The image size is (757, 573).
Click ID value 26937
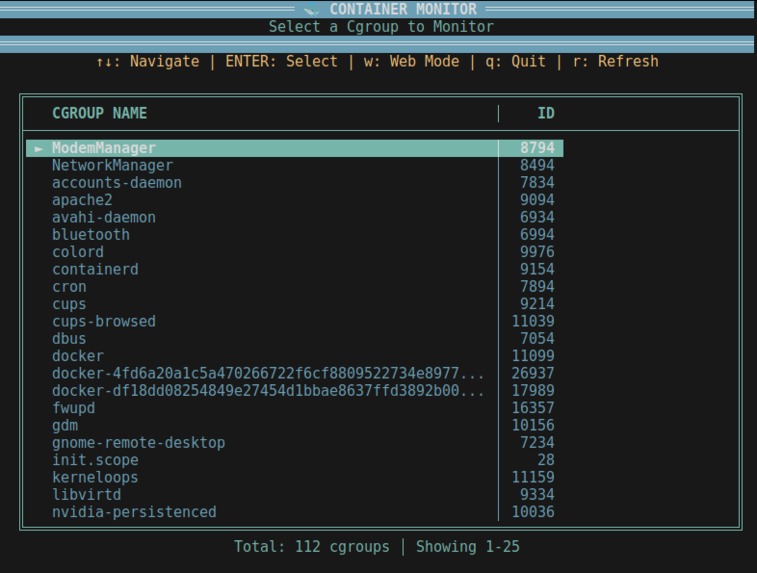(x=533, y=374)
